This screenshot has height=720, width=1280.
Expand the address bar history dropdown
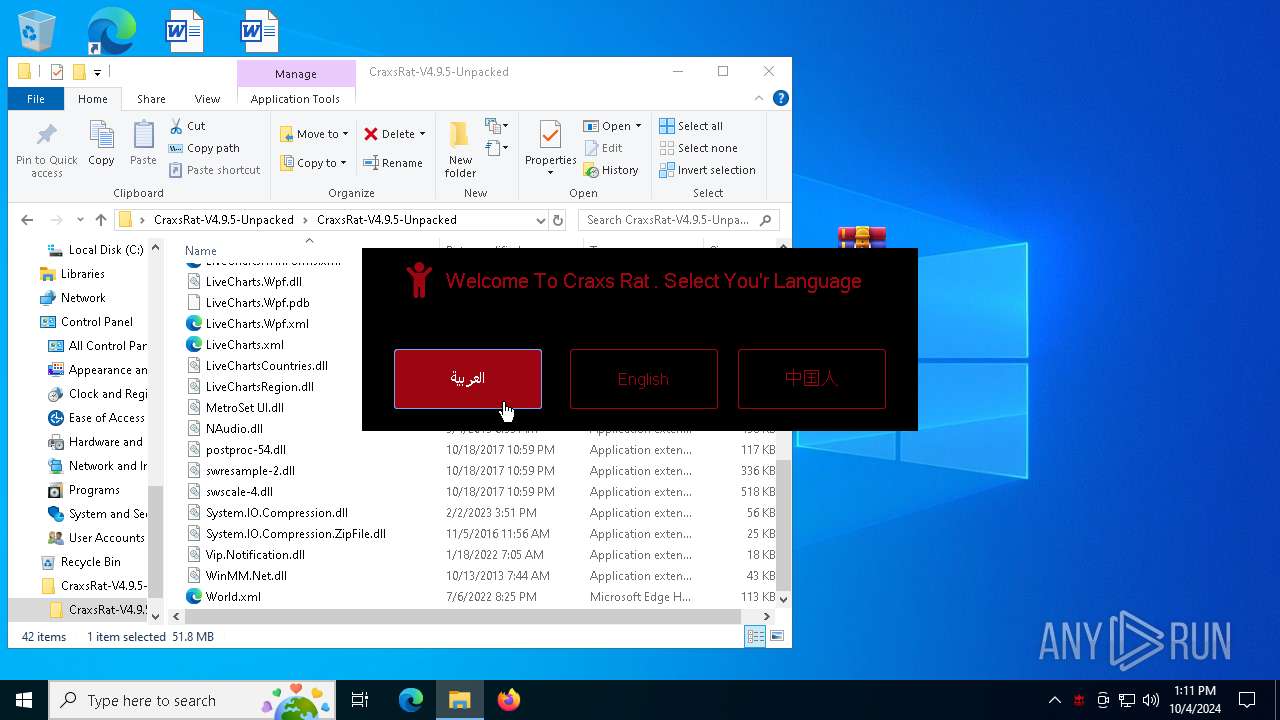540,220
